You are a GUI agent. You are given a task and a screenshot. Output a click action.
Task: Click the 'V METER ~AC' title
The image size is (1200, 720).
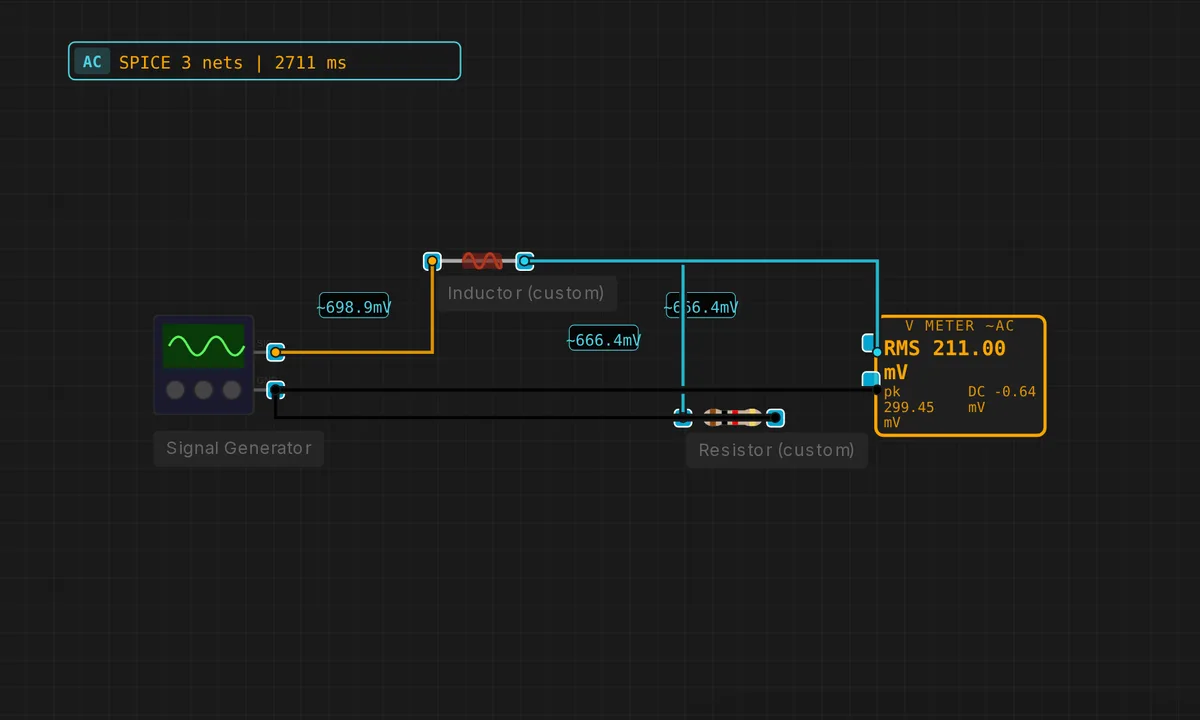pyautogui.click(x=959, y=326)
